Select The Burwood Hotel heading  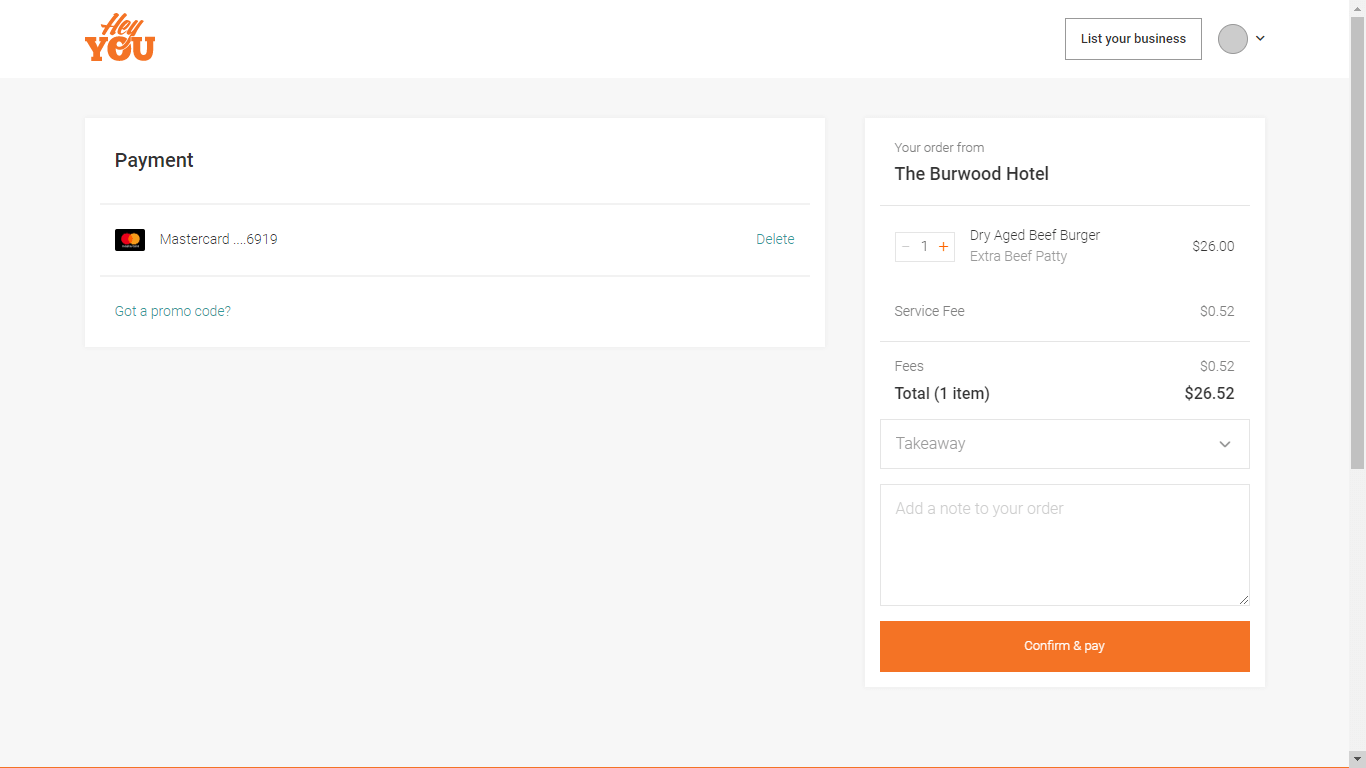(x=971, y=173)
